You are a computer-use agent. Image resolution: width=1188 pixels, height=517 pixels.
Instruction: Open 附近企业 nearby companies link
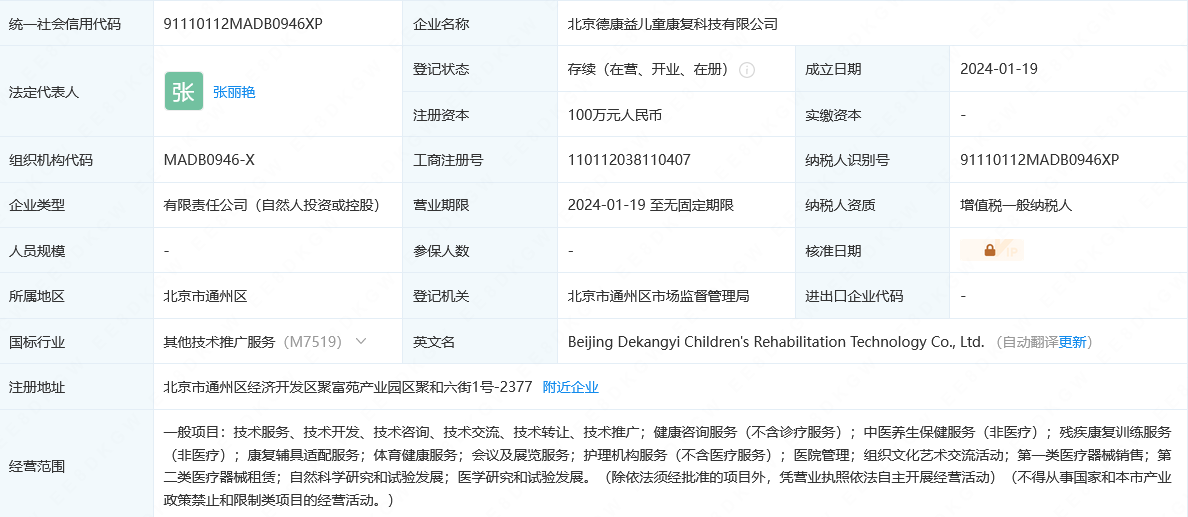coord(571,387)
